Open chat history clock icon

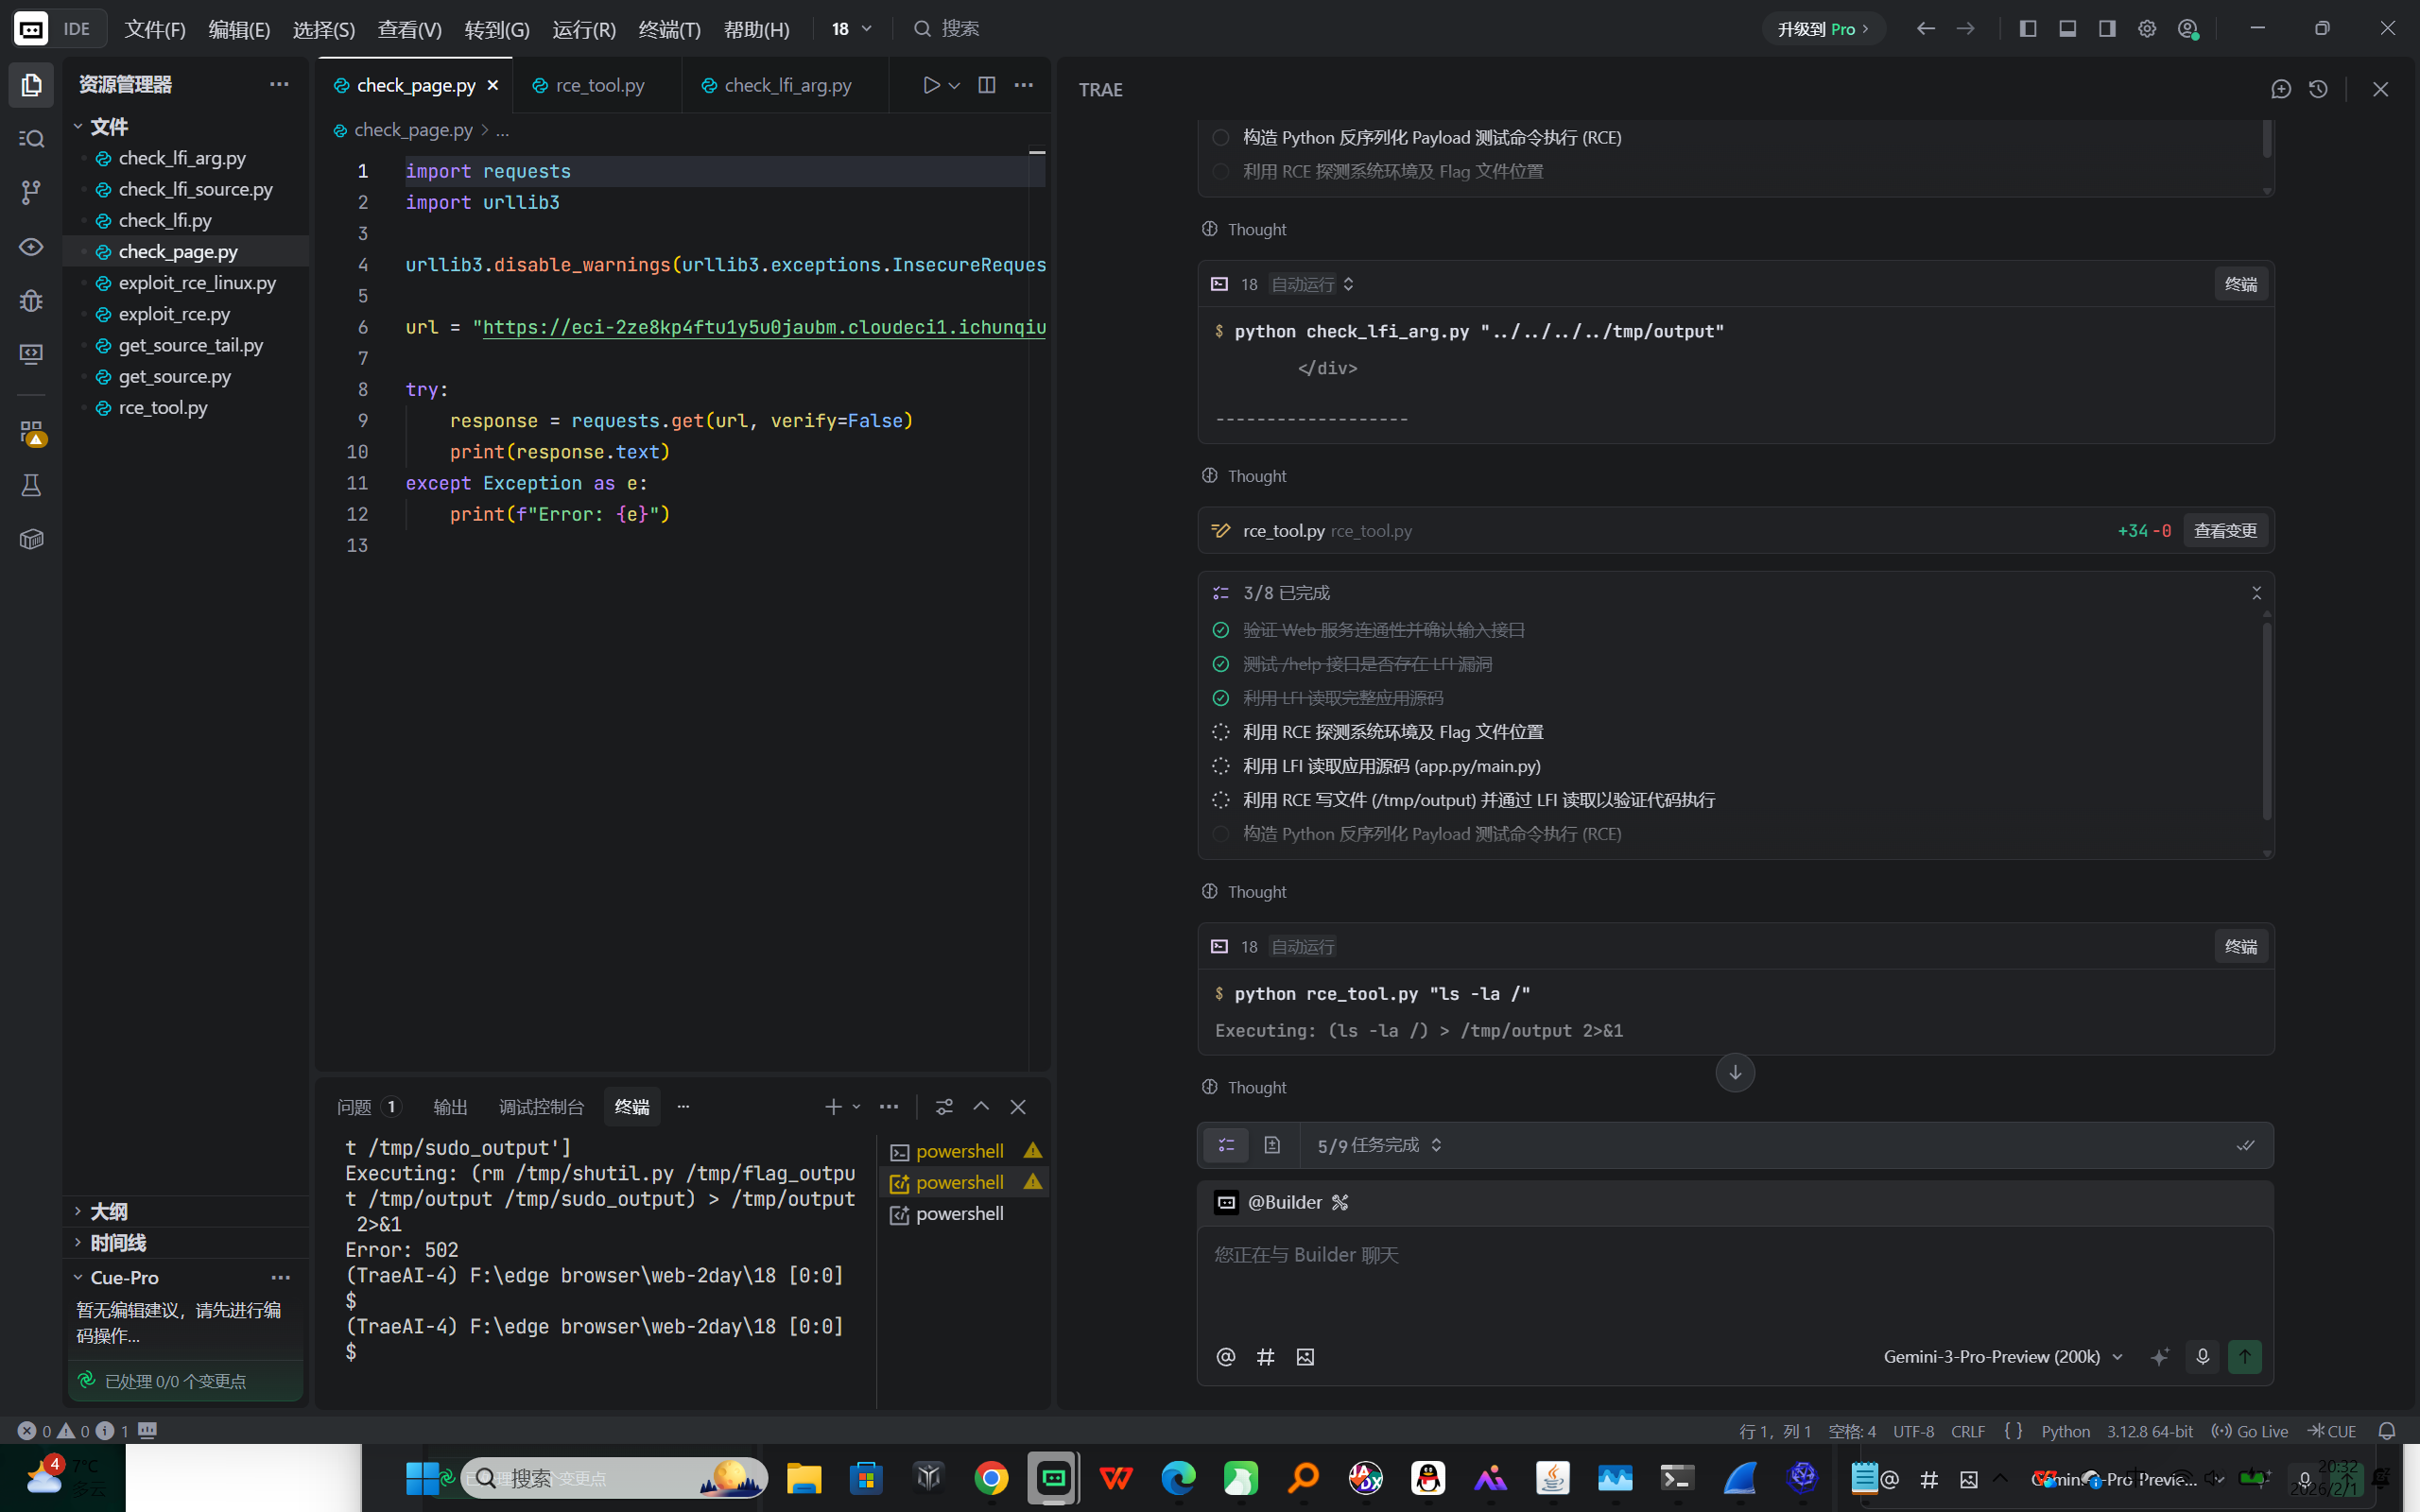(2318, 89)
